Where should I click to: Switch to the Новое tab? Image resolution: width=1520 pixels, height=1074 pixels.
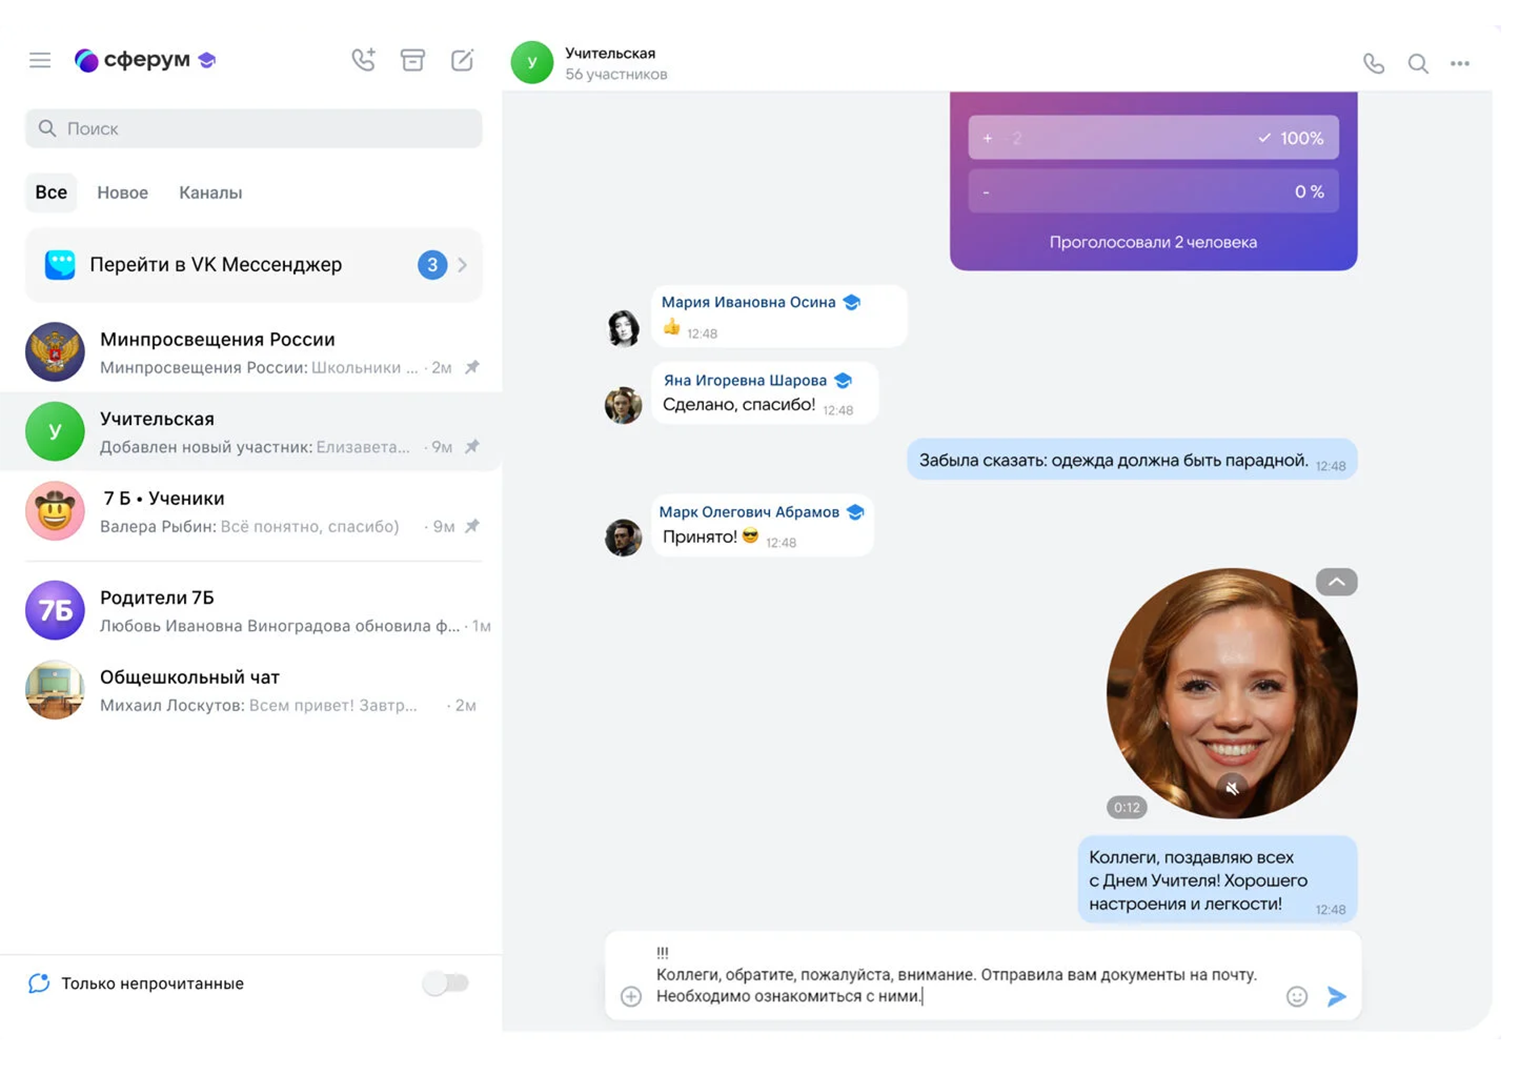(122, 192)
